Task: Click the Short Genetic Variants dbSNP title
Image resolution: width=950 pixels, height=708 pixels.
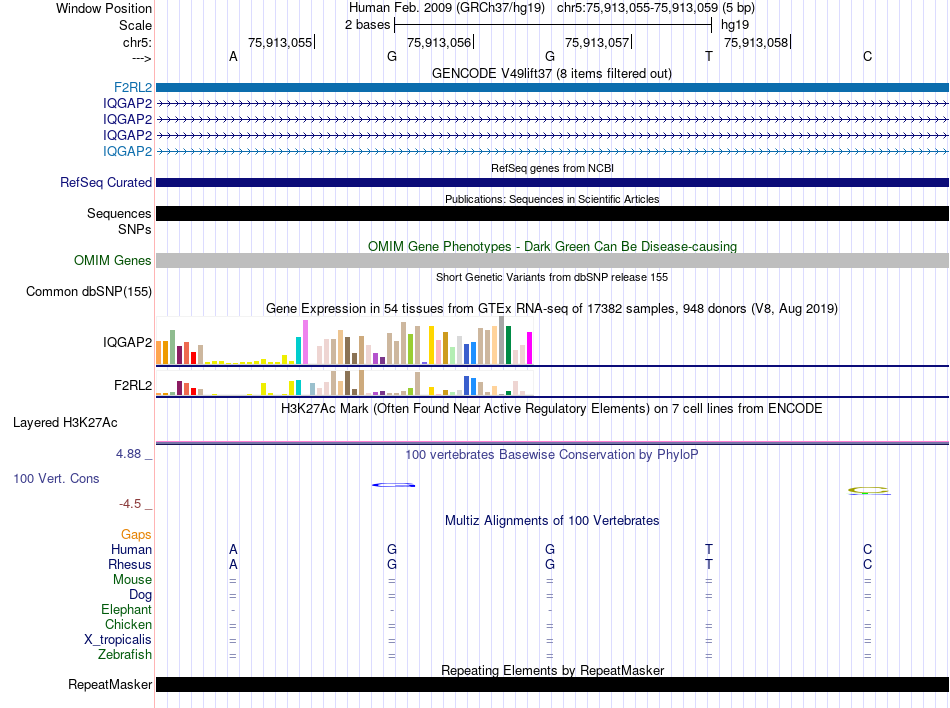Action: (x=552, y=277)
